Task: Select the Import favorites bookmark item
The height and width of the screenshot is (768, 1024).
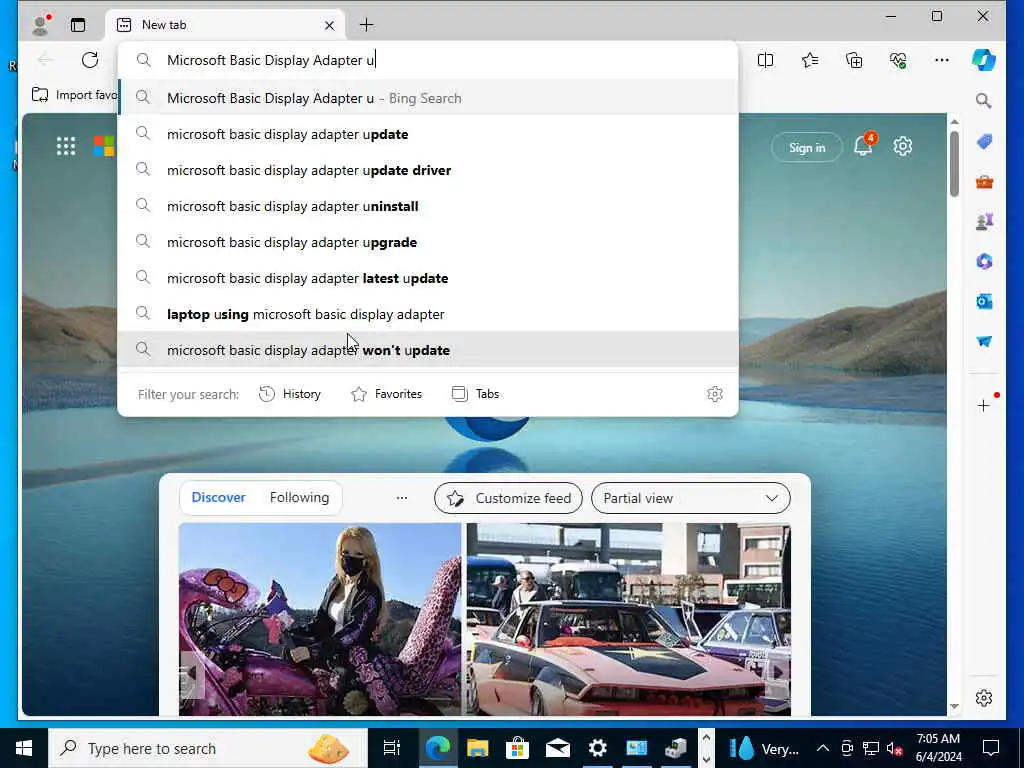Action: (74, 95)
